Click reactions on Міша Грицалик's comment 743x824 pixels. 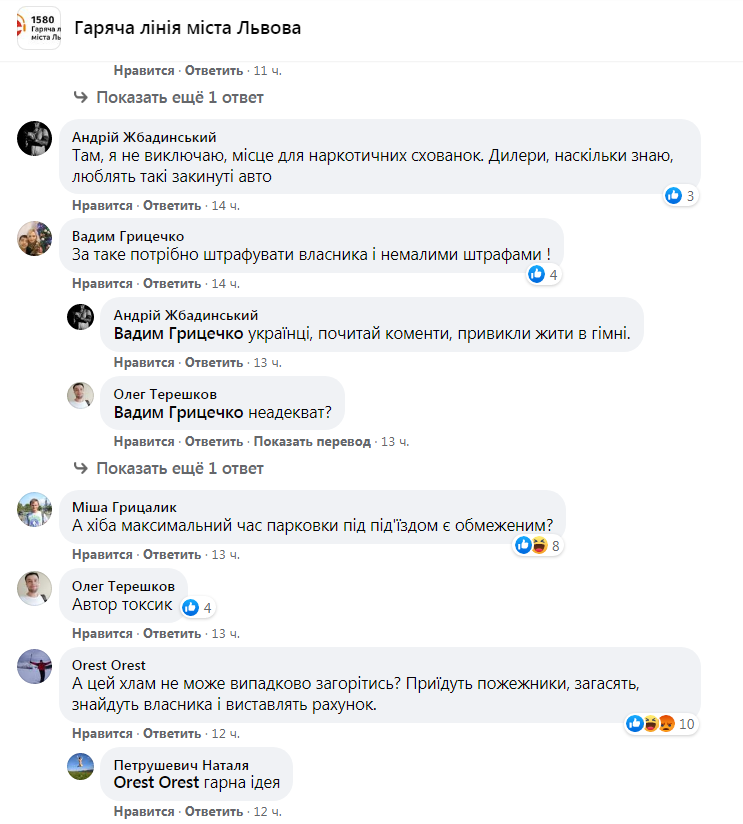[536, 545]
